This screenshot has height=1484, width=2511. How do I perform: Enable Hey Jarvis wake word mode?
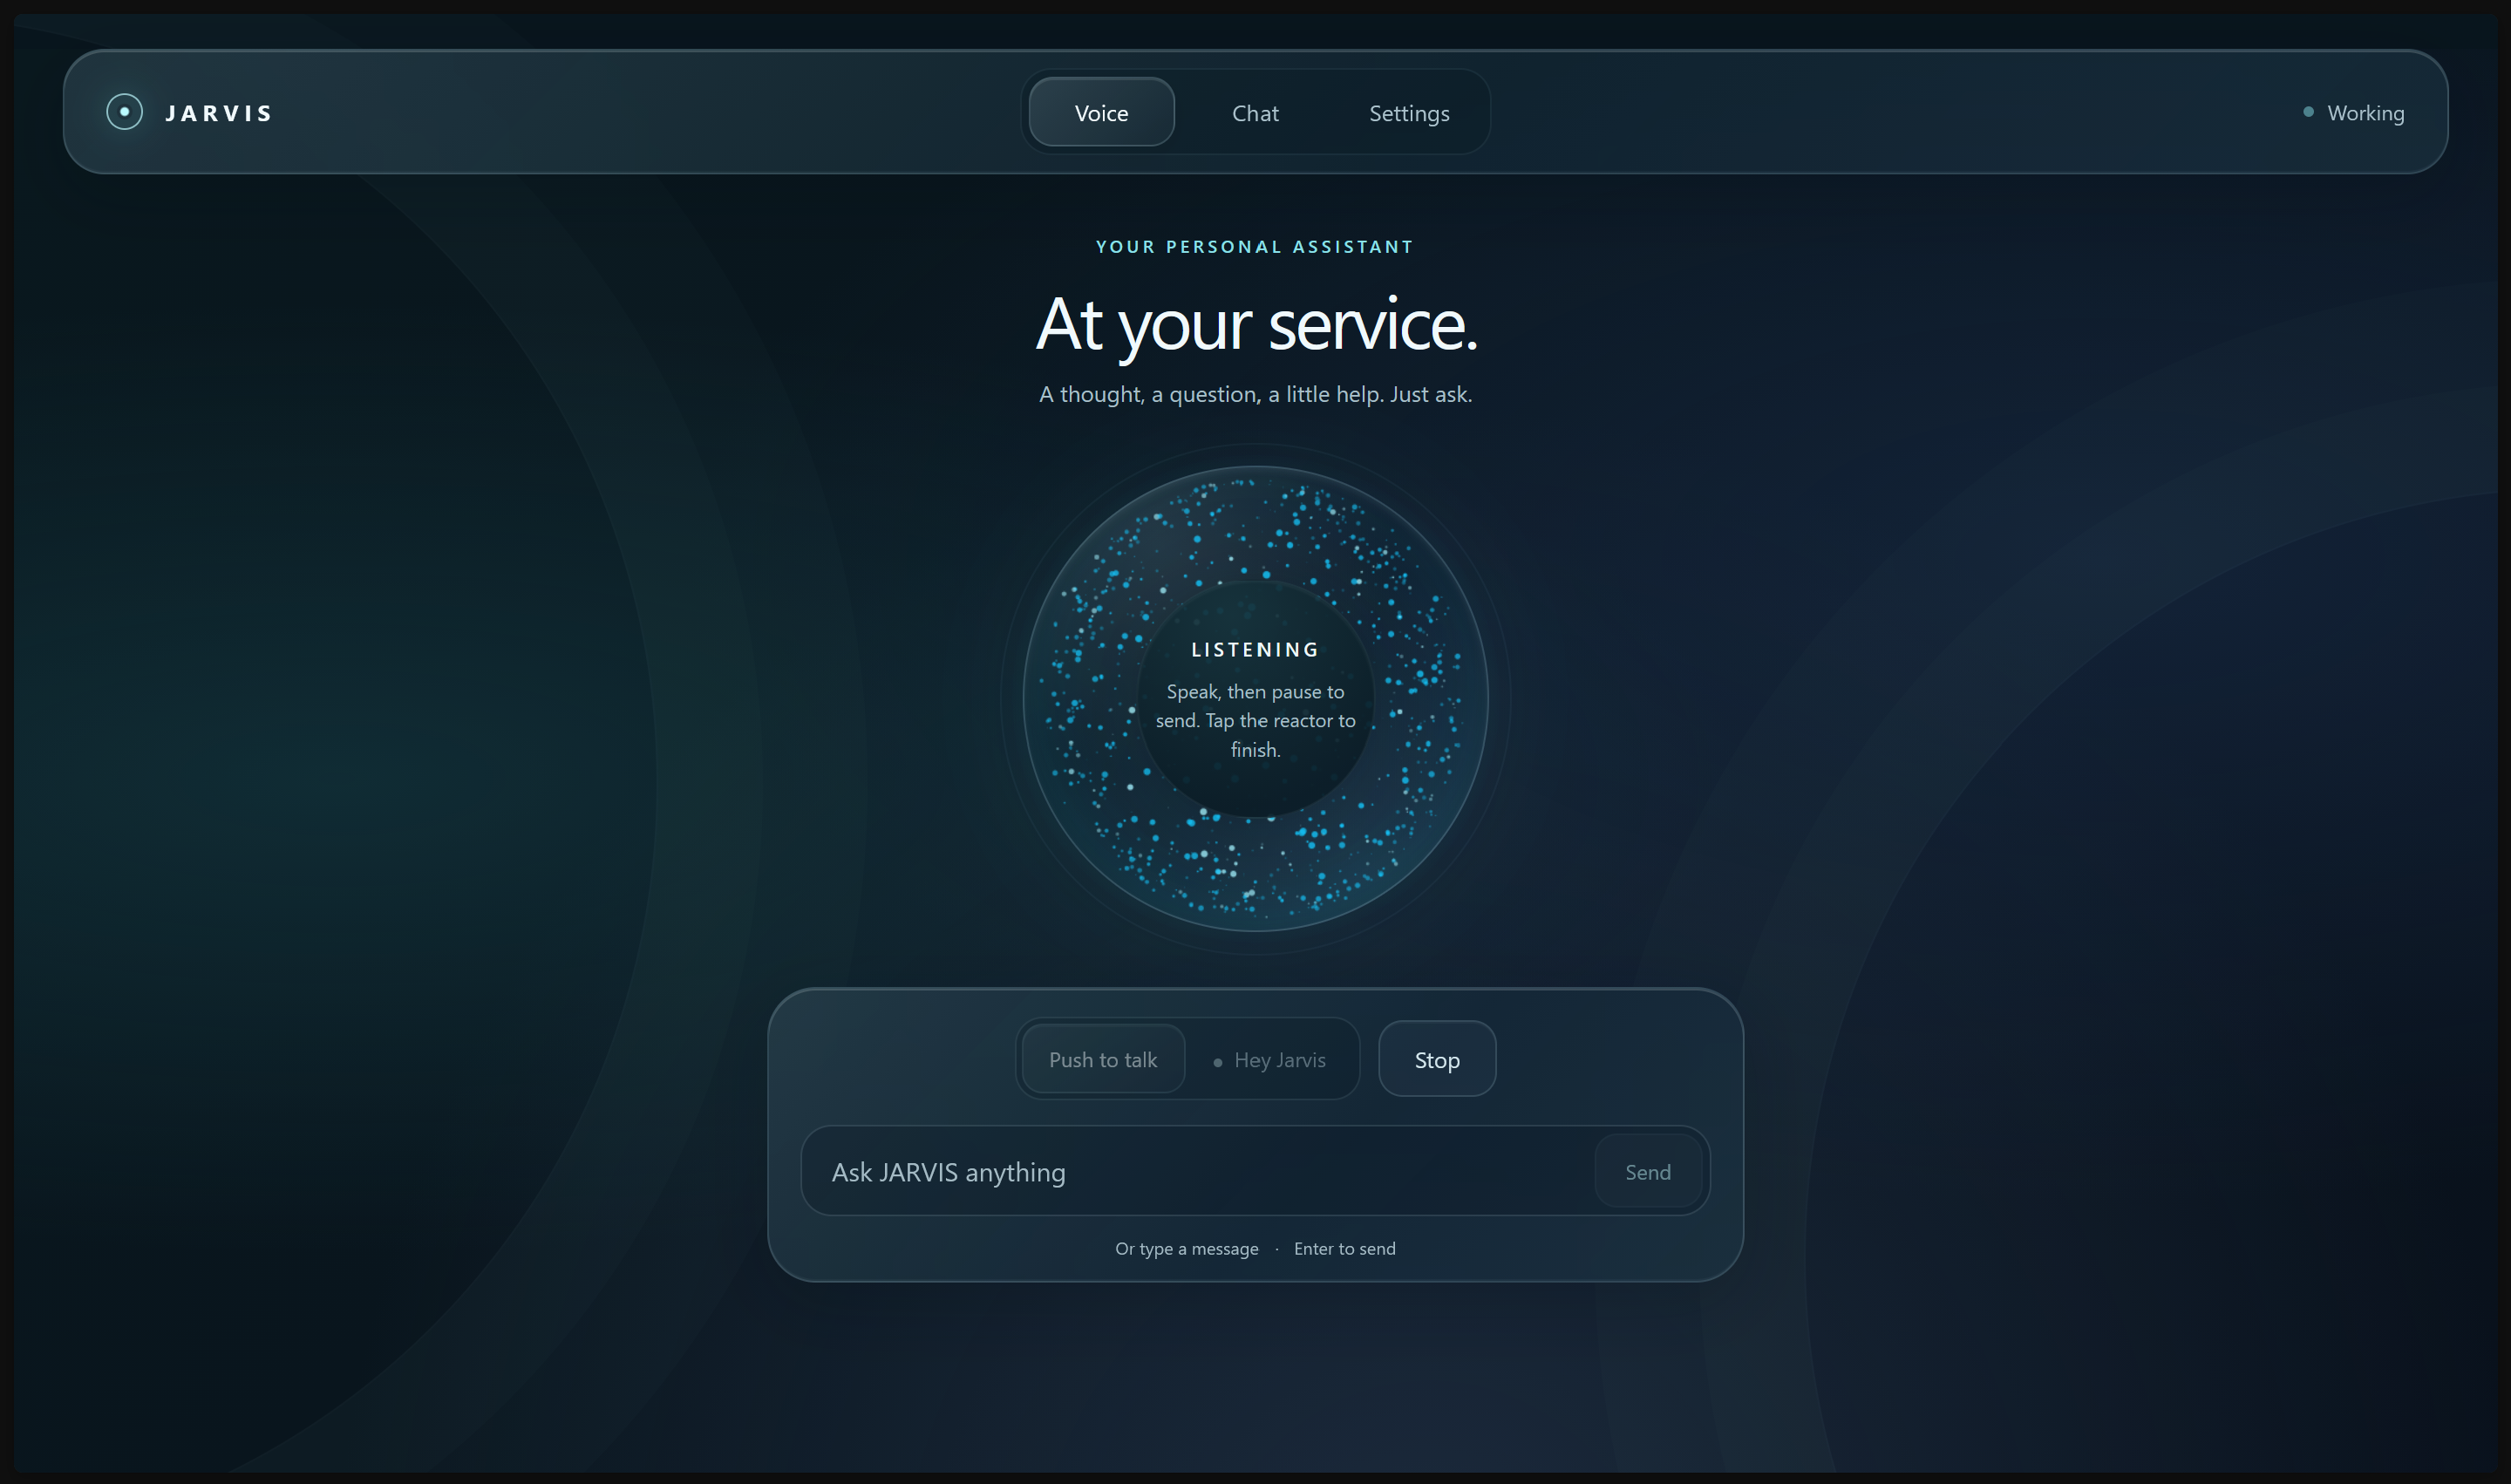pos(1270,1059)
